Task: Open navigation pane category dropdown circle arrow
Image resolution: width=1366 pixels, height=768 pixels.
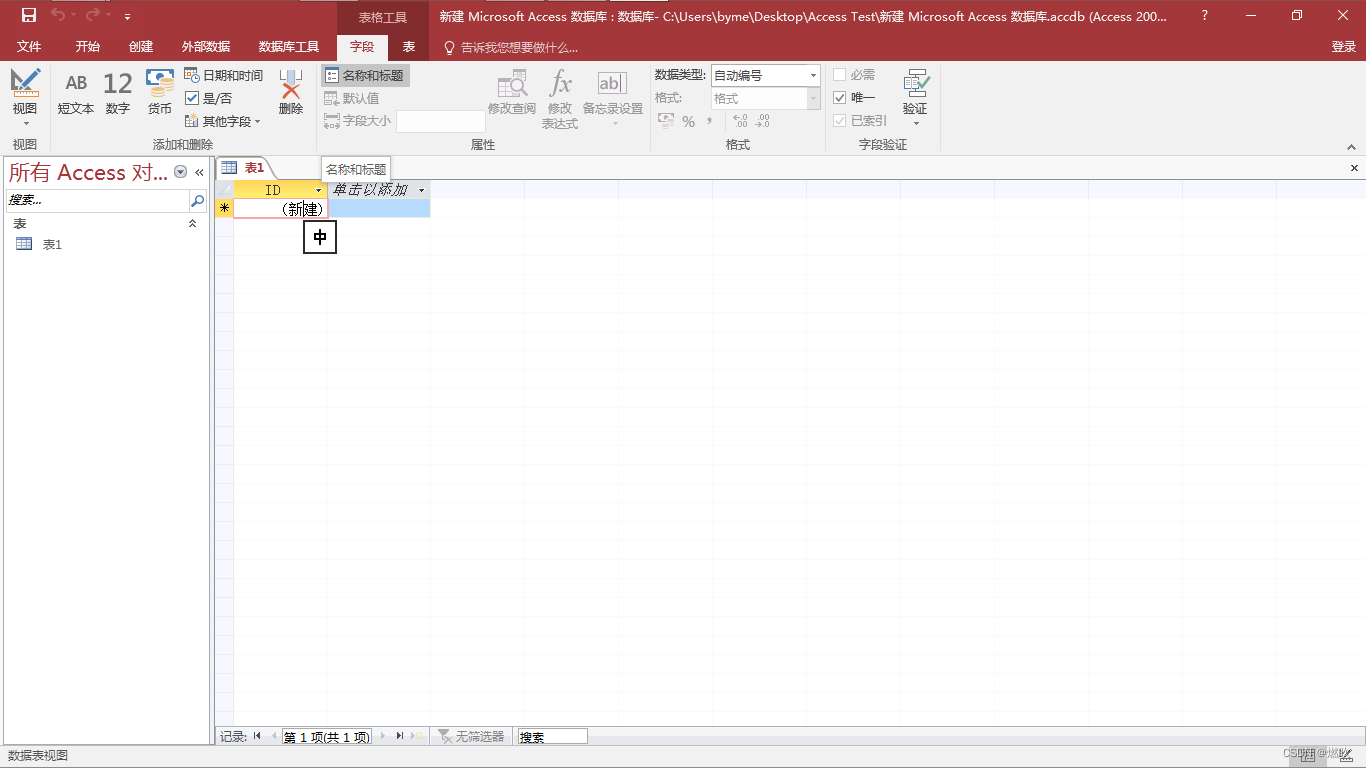Action: coord(181,172)
